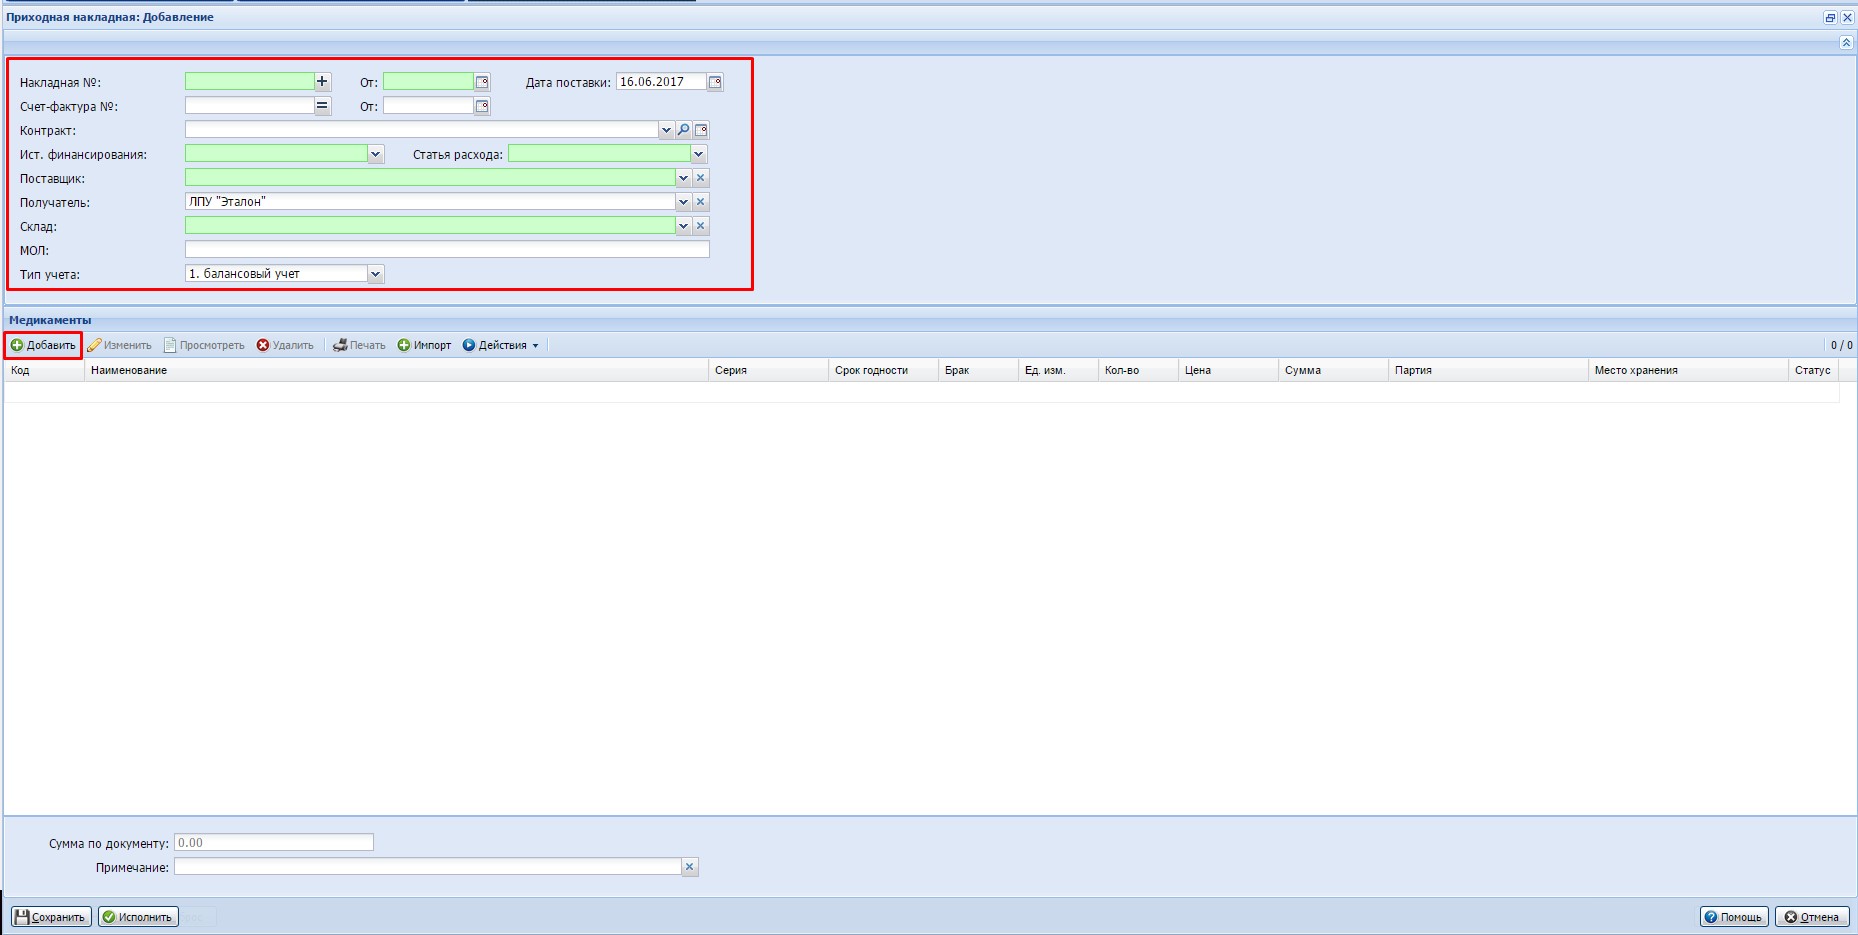Expand the Склад dropdown list

click(683, 226)
